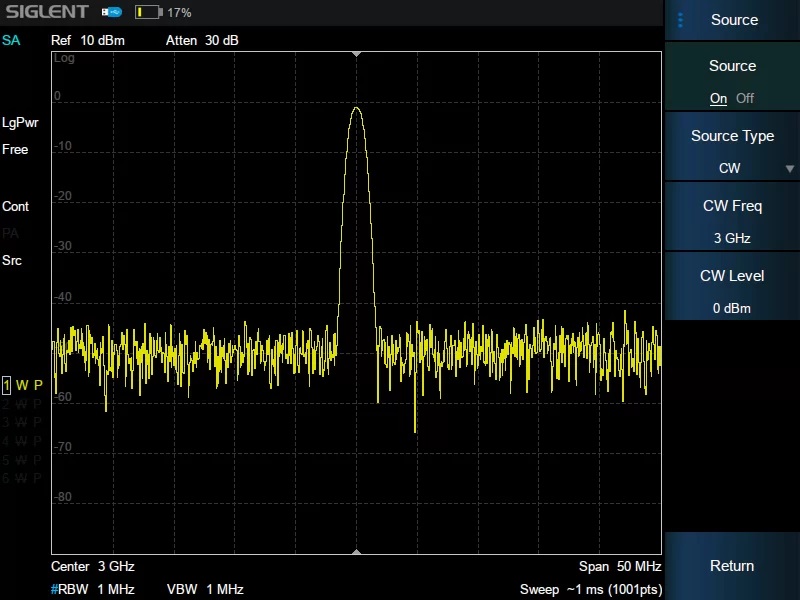
Task: Click the three-dot icon beside Source title
Action: [x=681, y=20]
